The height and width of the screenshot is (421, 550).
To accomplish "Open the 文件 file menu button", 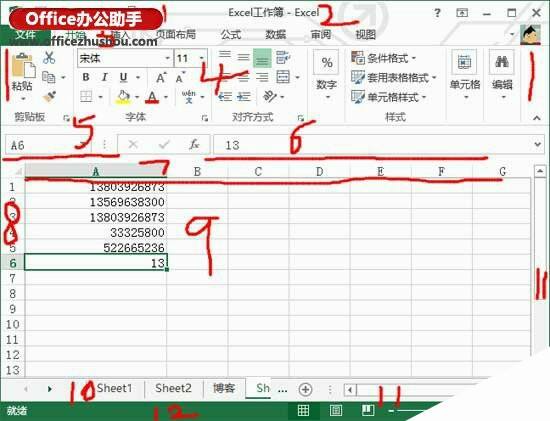I will (26, 34).
